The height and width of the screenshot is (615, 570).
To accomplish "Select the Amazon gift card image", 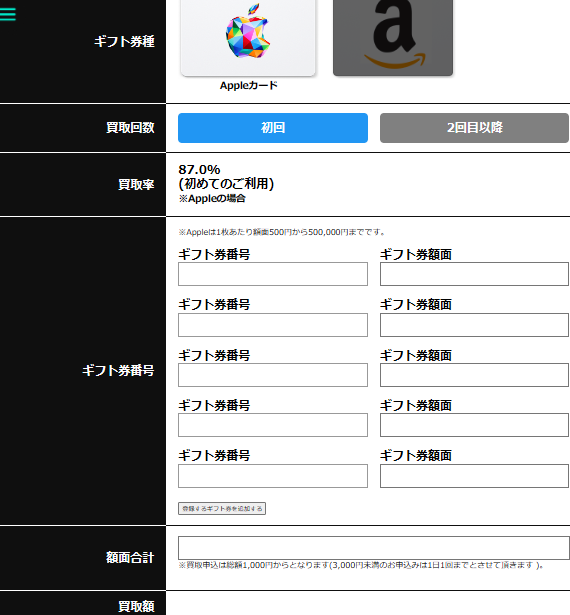I will (x=393, y=38).
